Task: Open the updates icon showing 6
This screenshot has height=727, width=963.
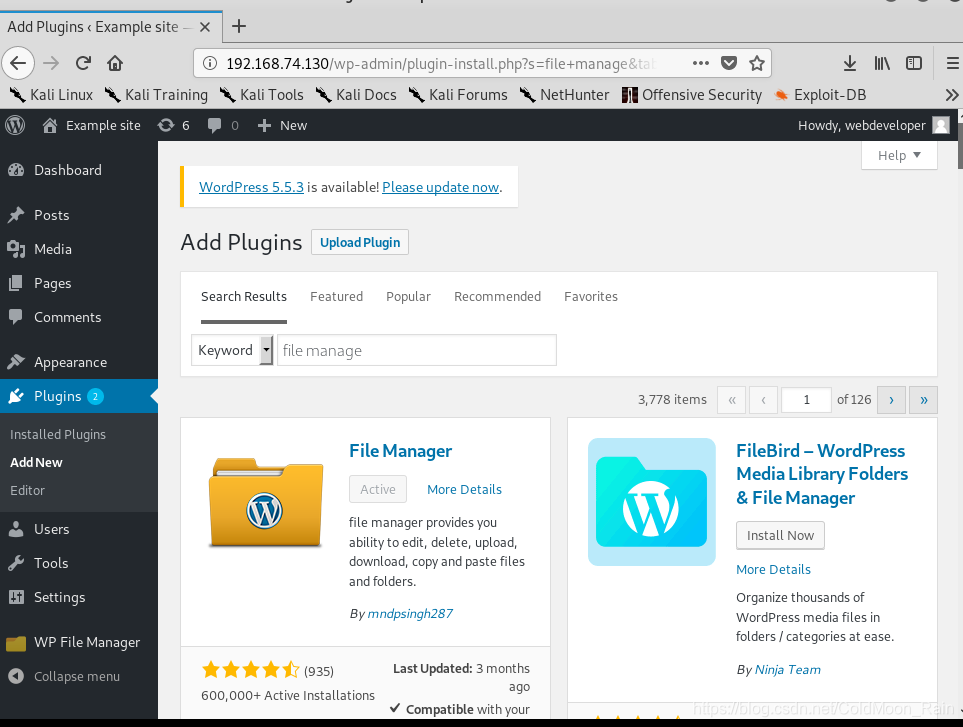Action: (173, 125)
